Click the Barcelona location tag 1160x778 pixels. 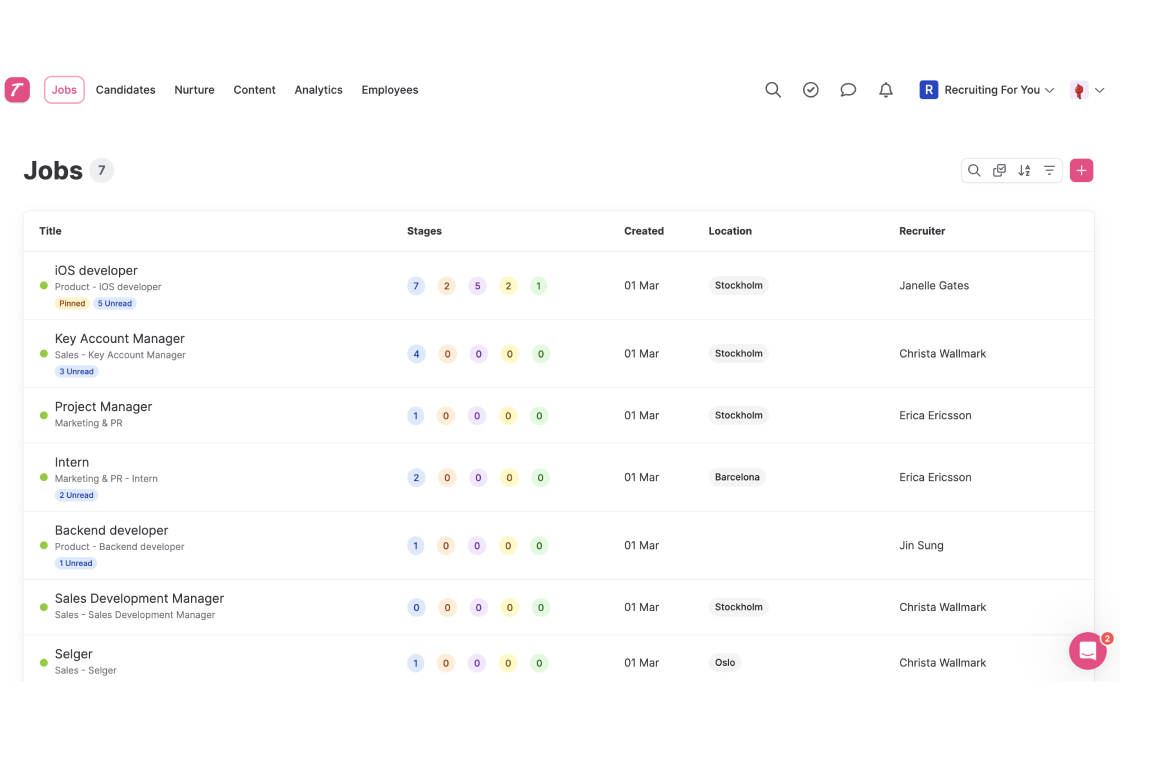pos(737,477)
